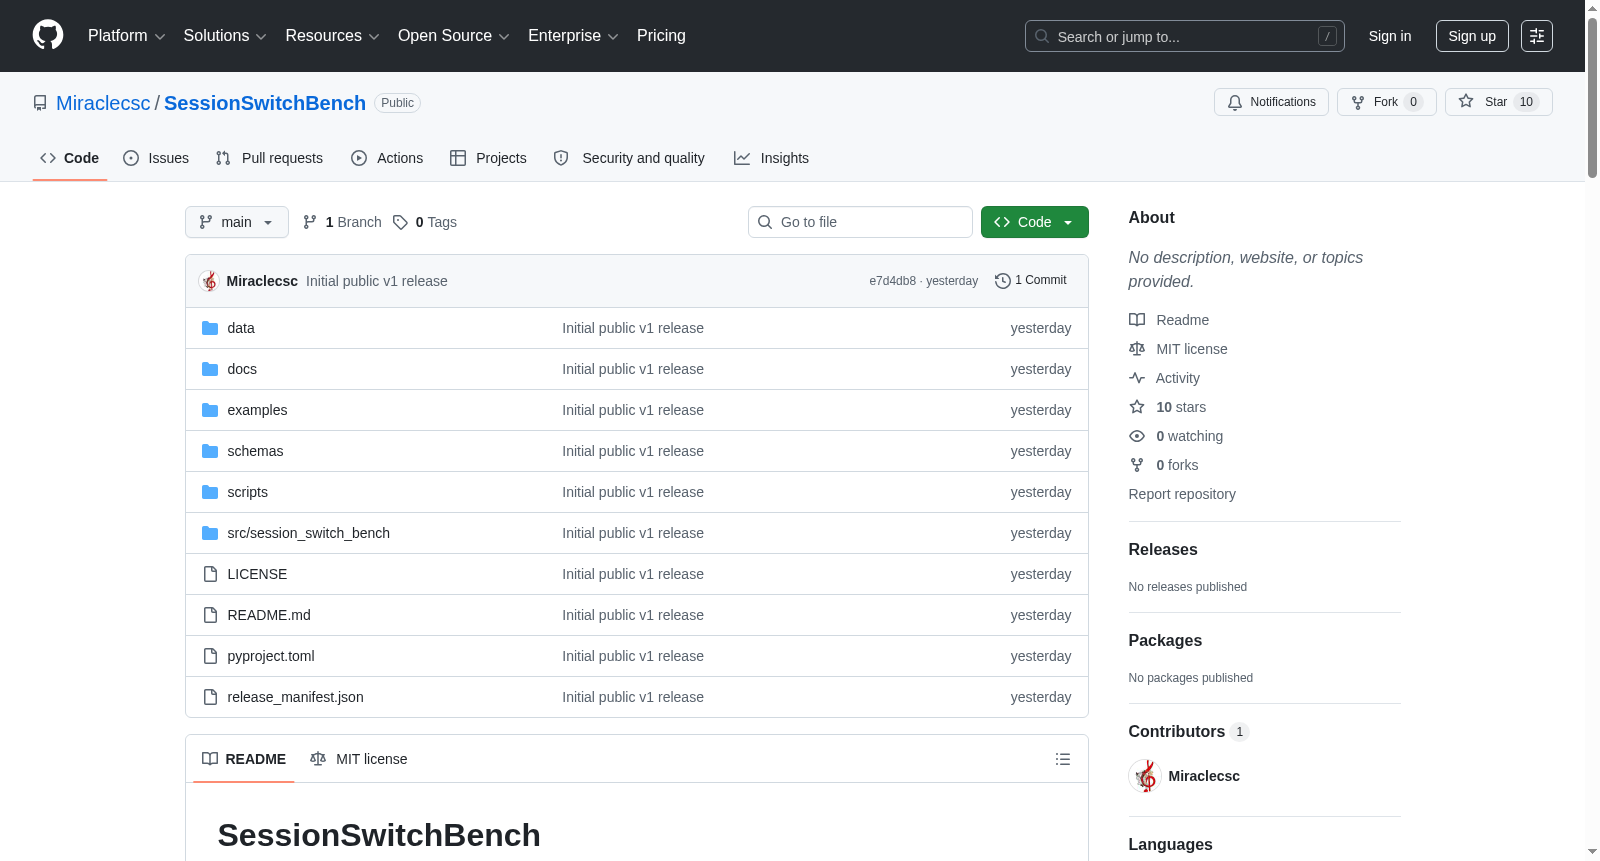Open the Pricing link
1600x861 pixels.
coord(661,36)
